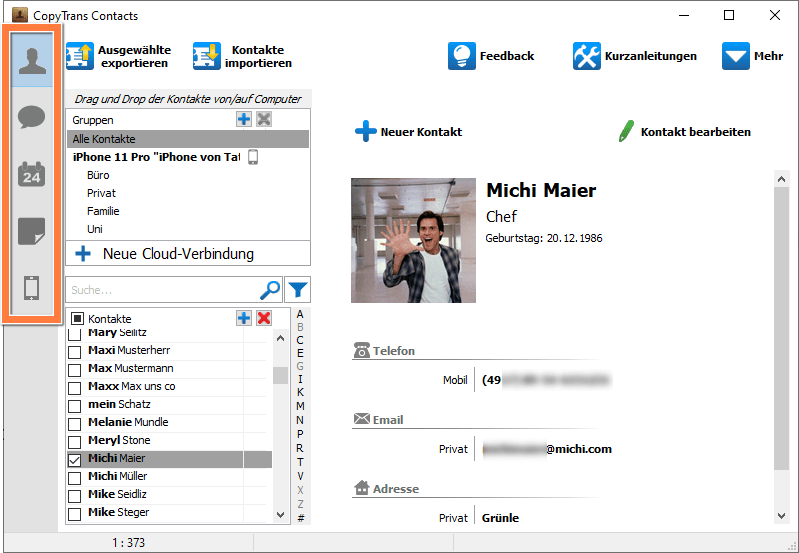Check the Maxx Max uns co checkbox
799x553 pixels.
click(x=74, y=388)
